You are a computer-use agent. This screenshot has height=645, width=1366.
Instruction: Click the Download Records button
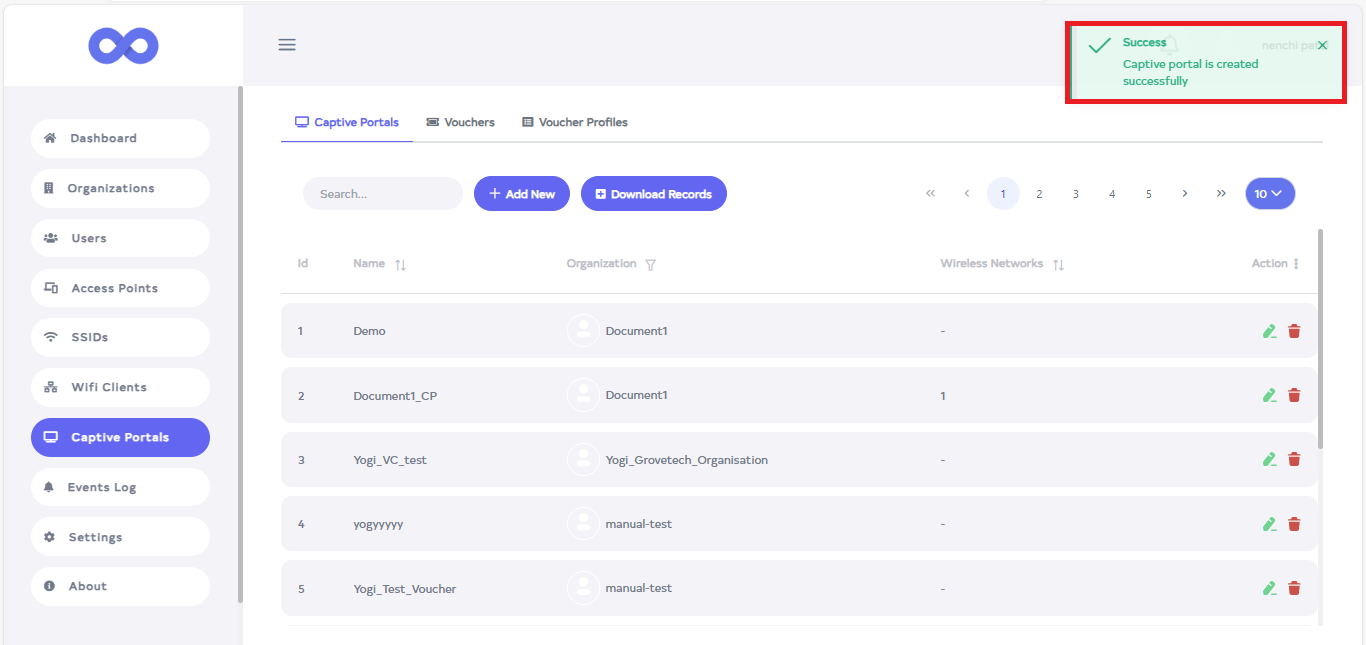[x=653, y=194]
